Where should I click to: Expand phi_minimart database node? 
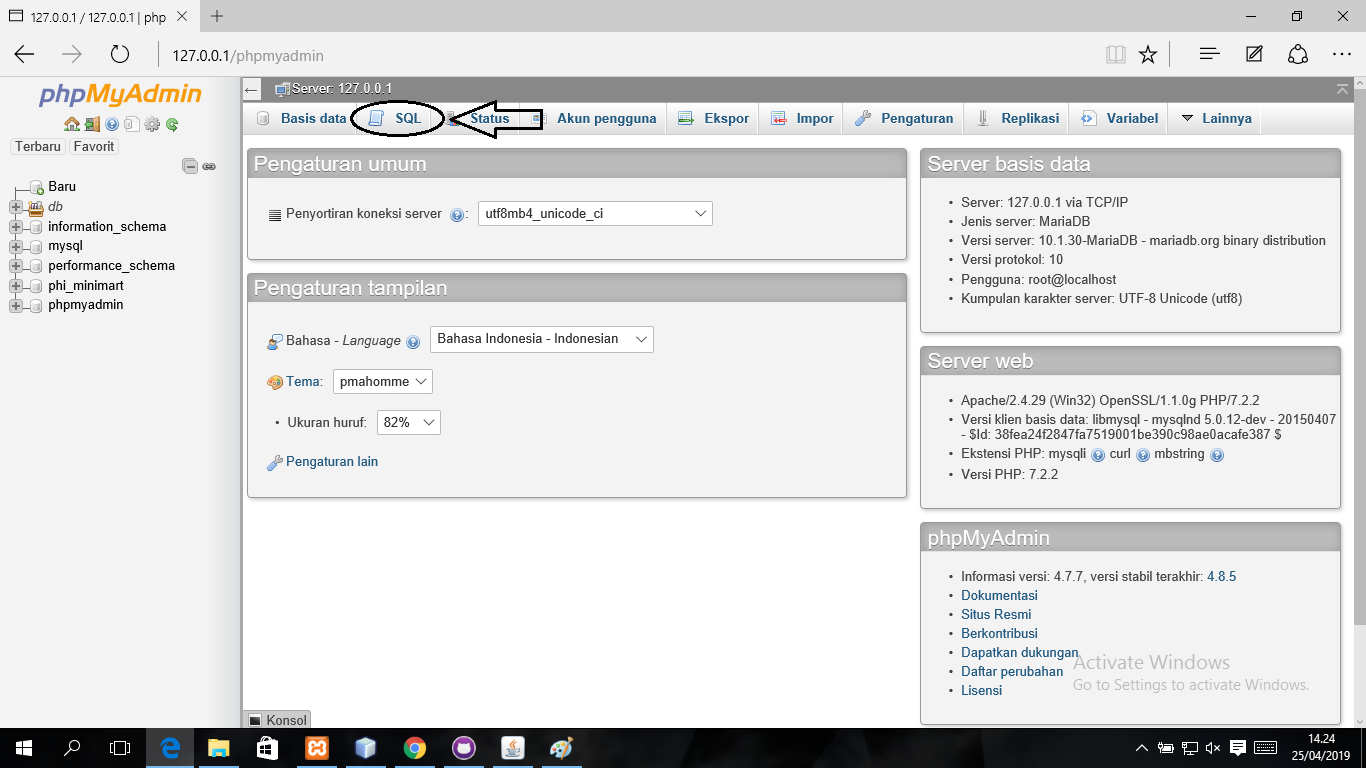tap(15, 286)
